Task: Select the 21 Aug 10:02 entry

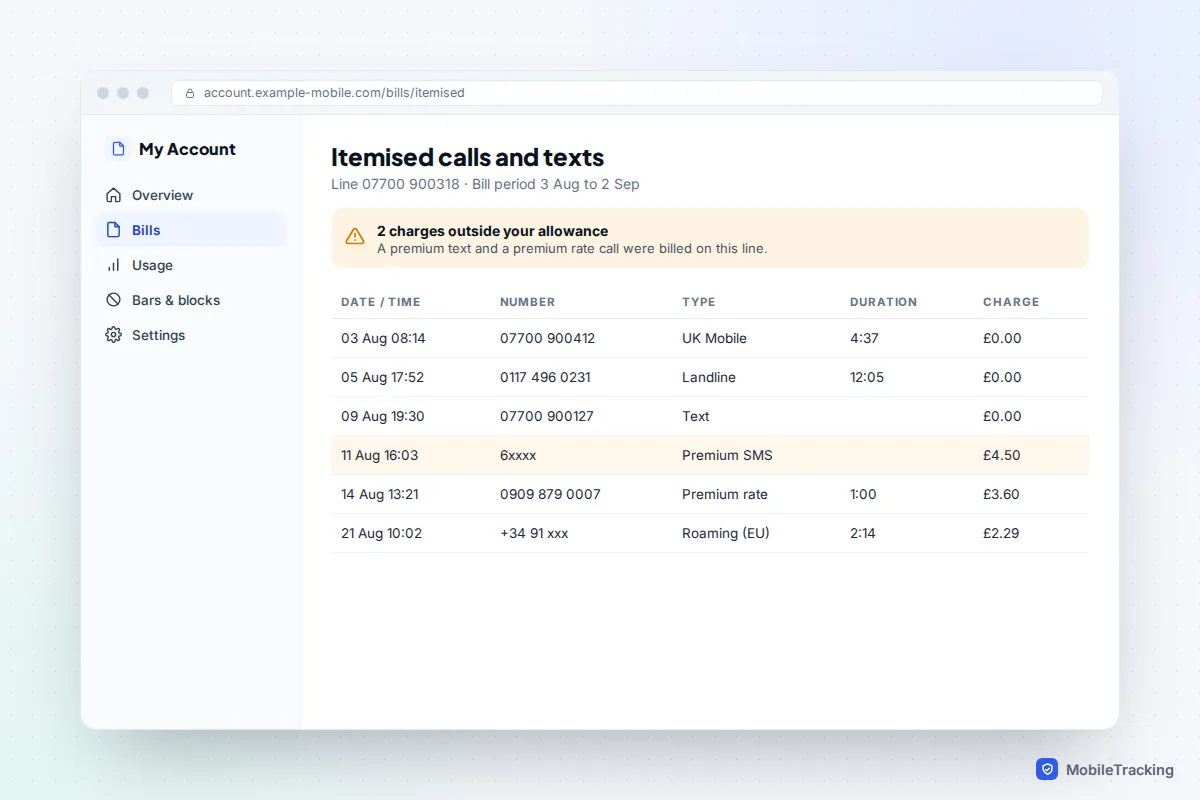Action: (382, 533)
